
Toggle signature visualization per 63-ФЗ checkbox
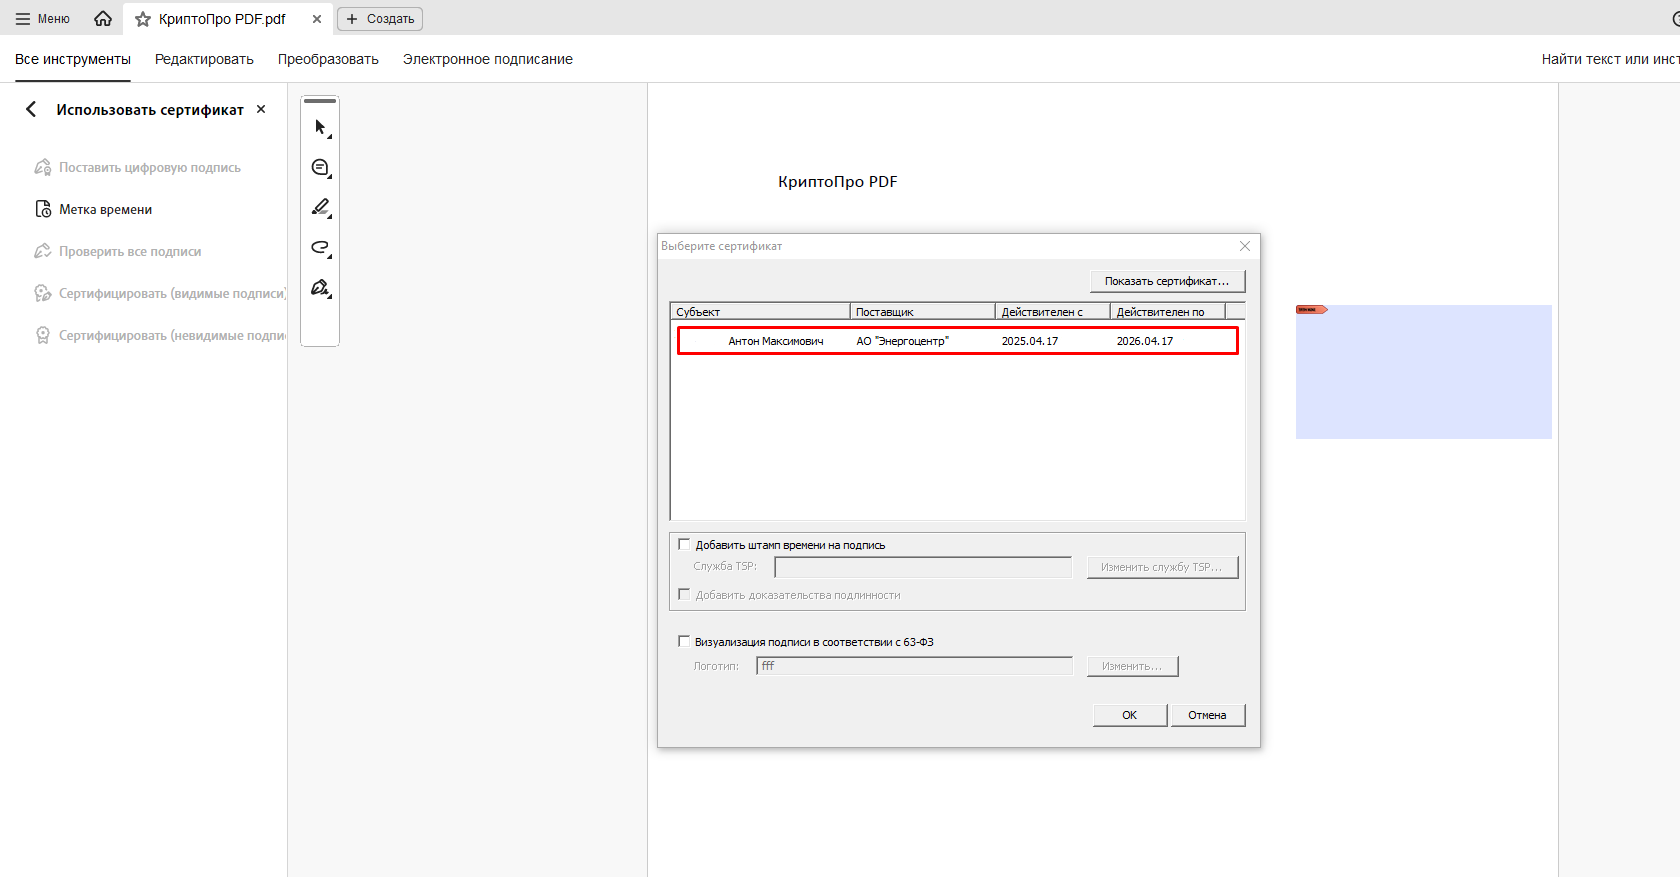[684, 642]
